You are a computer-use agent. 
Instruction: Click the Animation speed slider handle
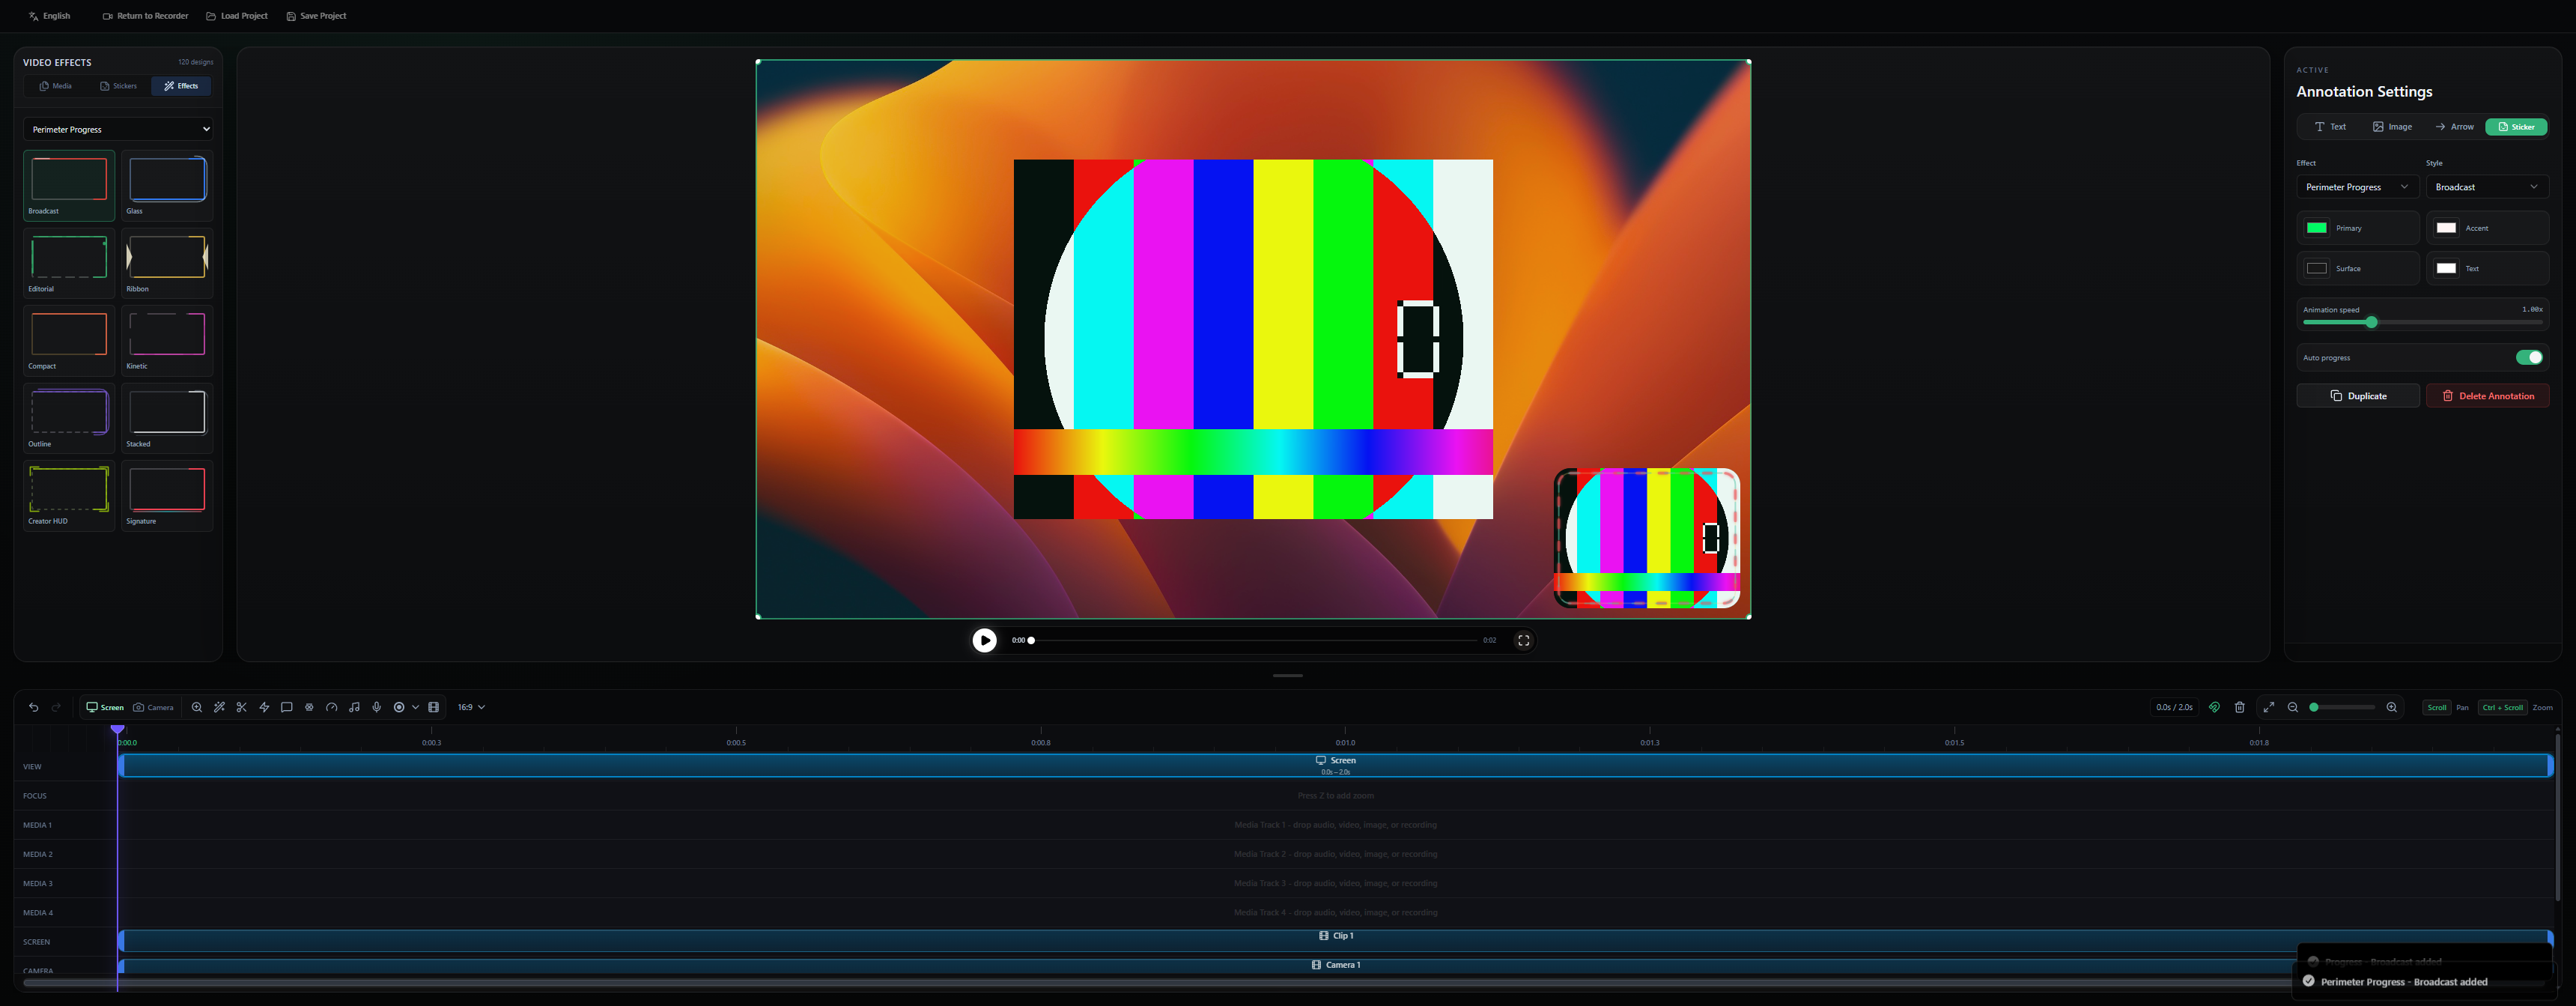click(2371, 322)
